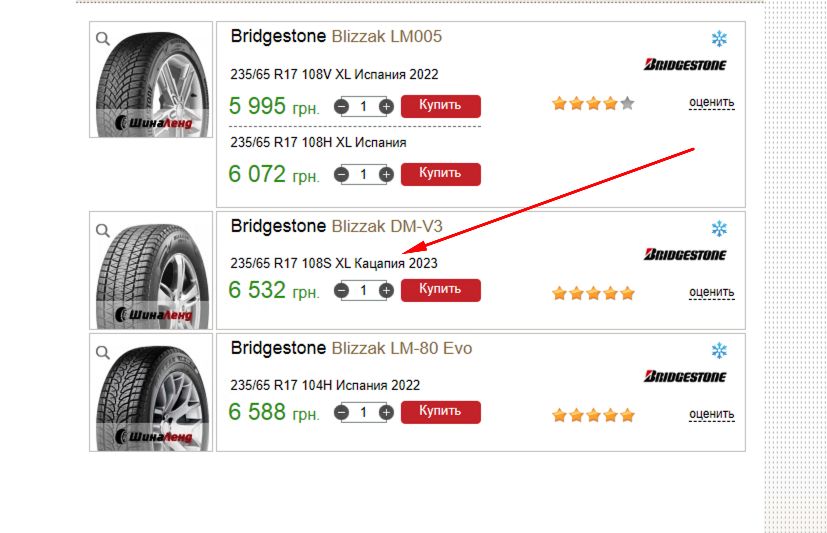The image size is (827, 533).
Task: Increase quantity for 6 072 грн. tire
Action: coord(386,175)
